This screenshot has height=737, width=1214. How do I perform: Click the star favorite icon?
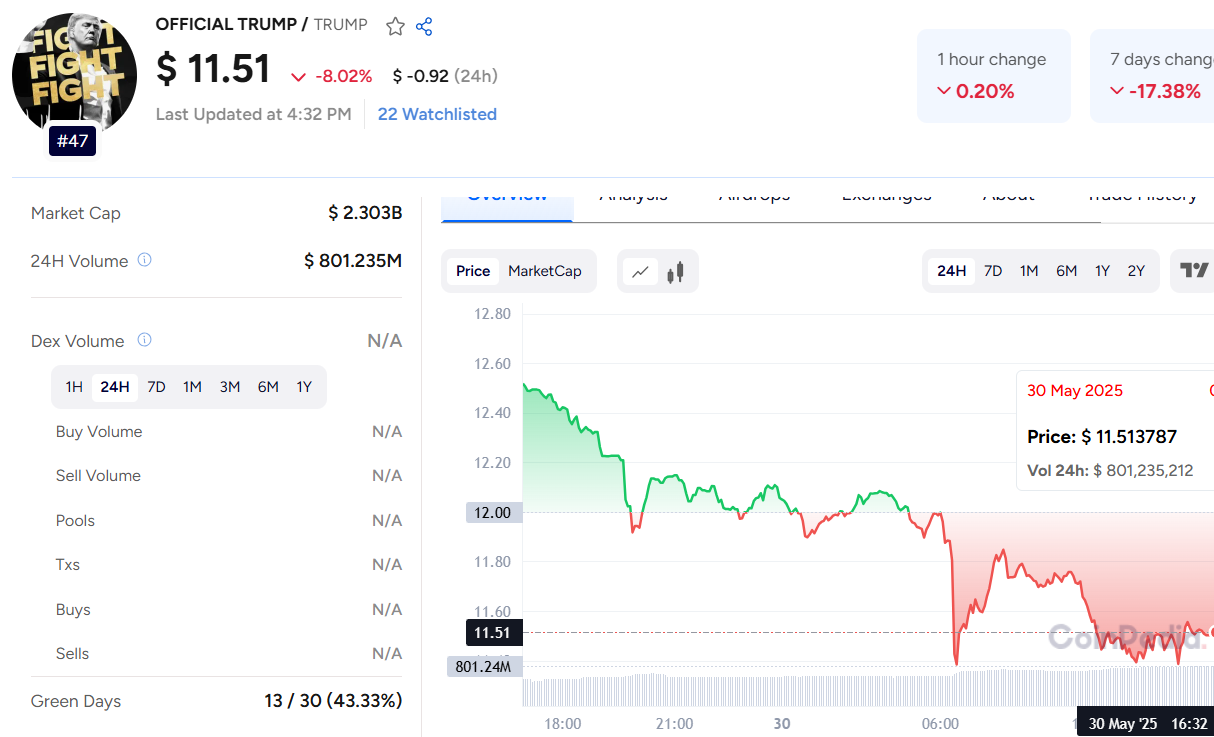395,27
